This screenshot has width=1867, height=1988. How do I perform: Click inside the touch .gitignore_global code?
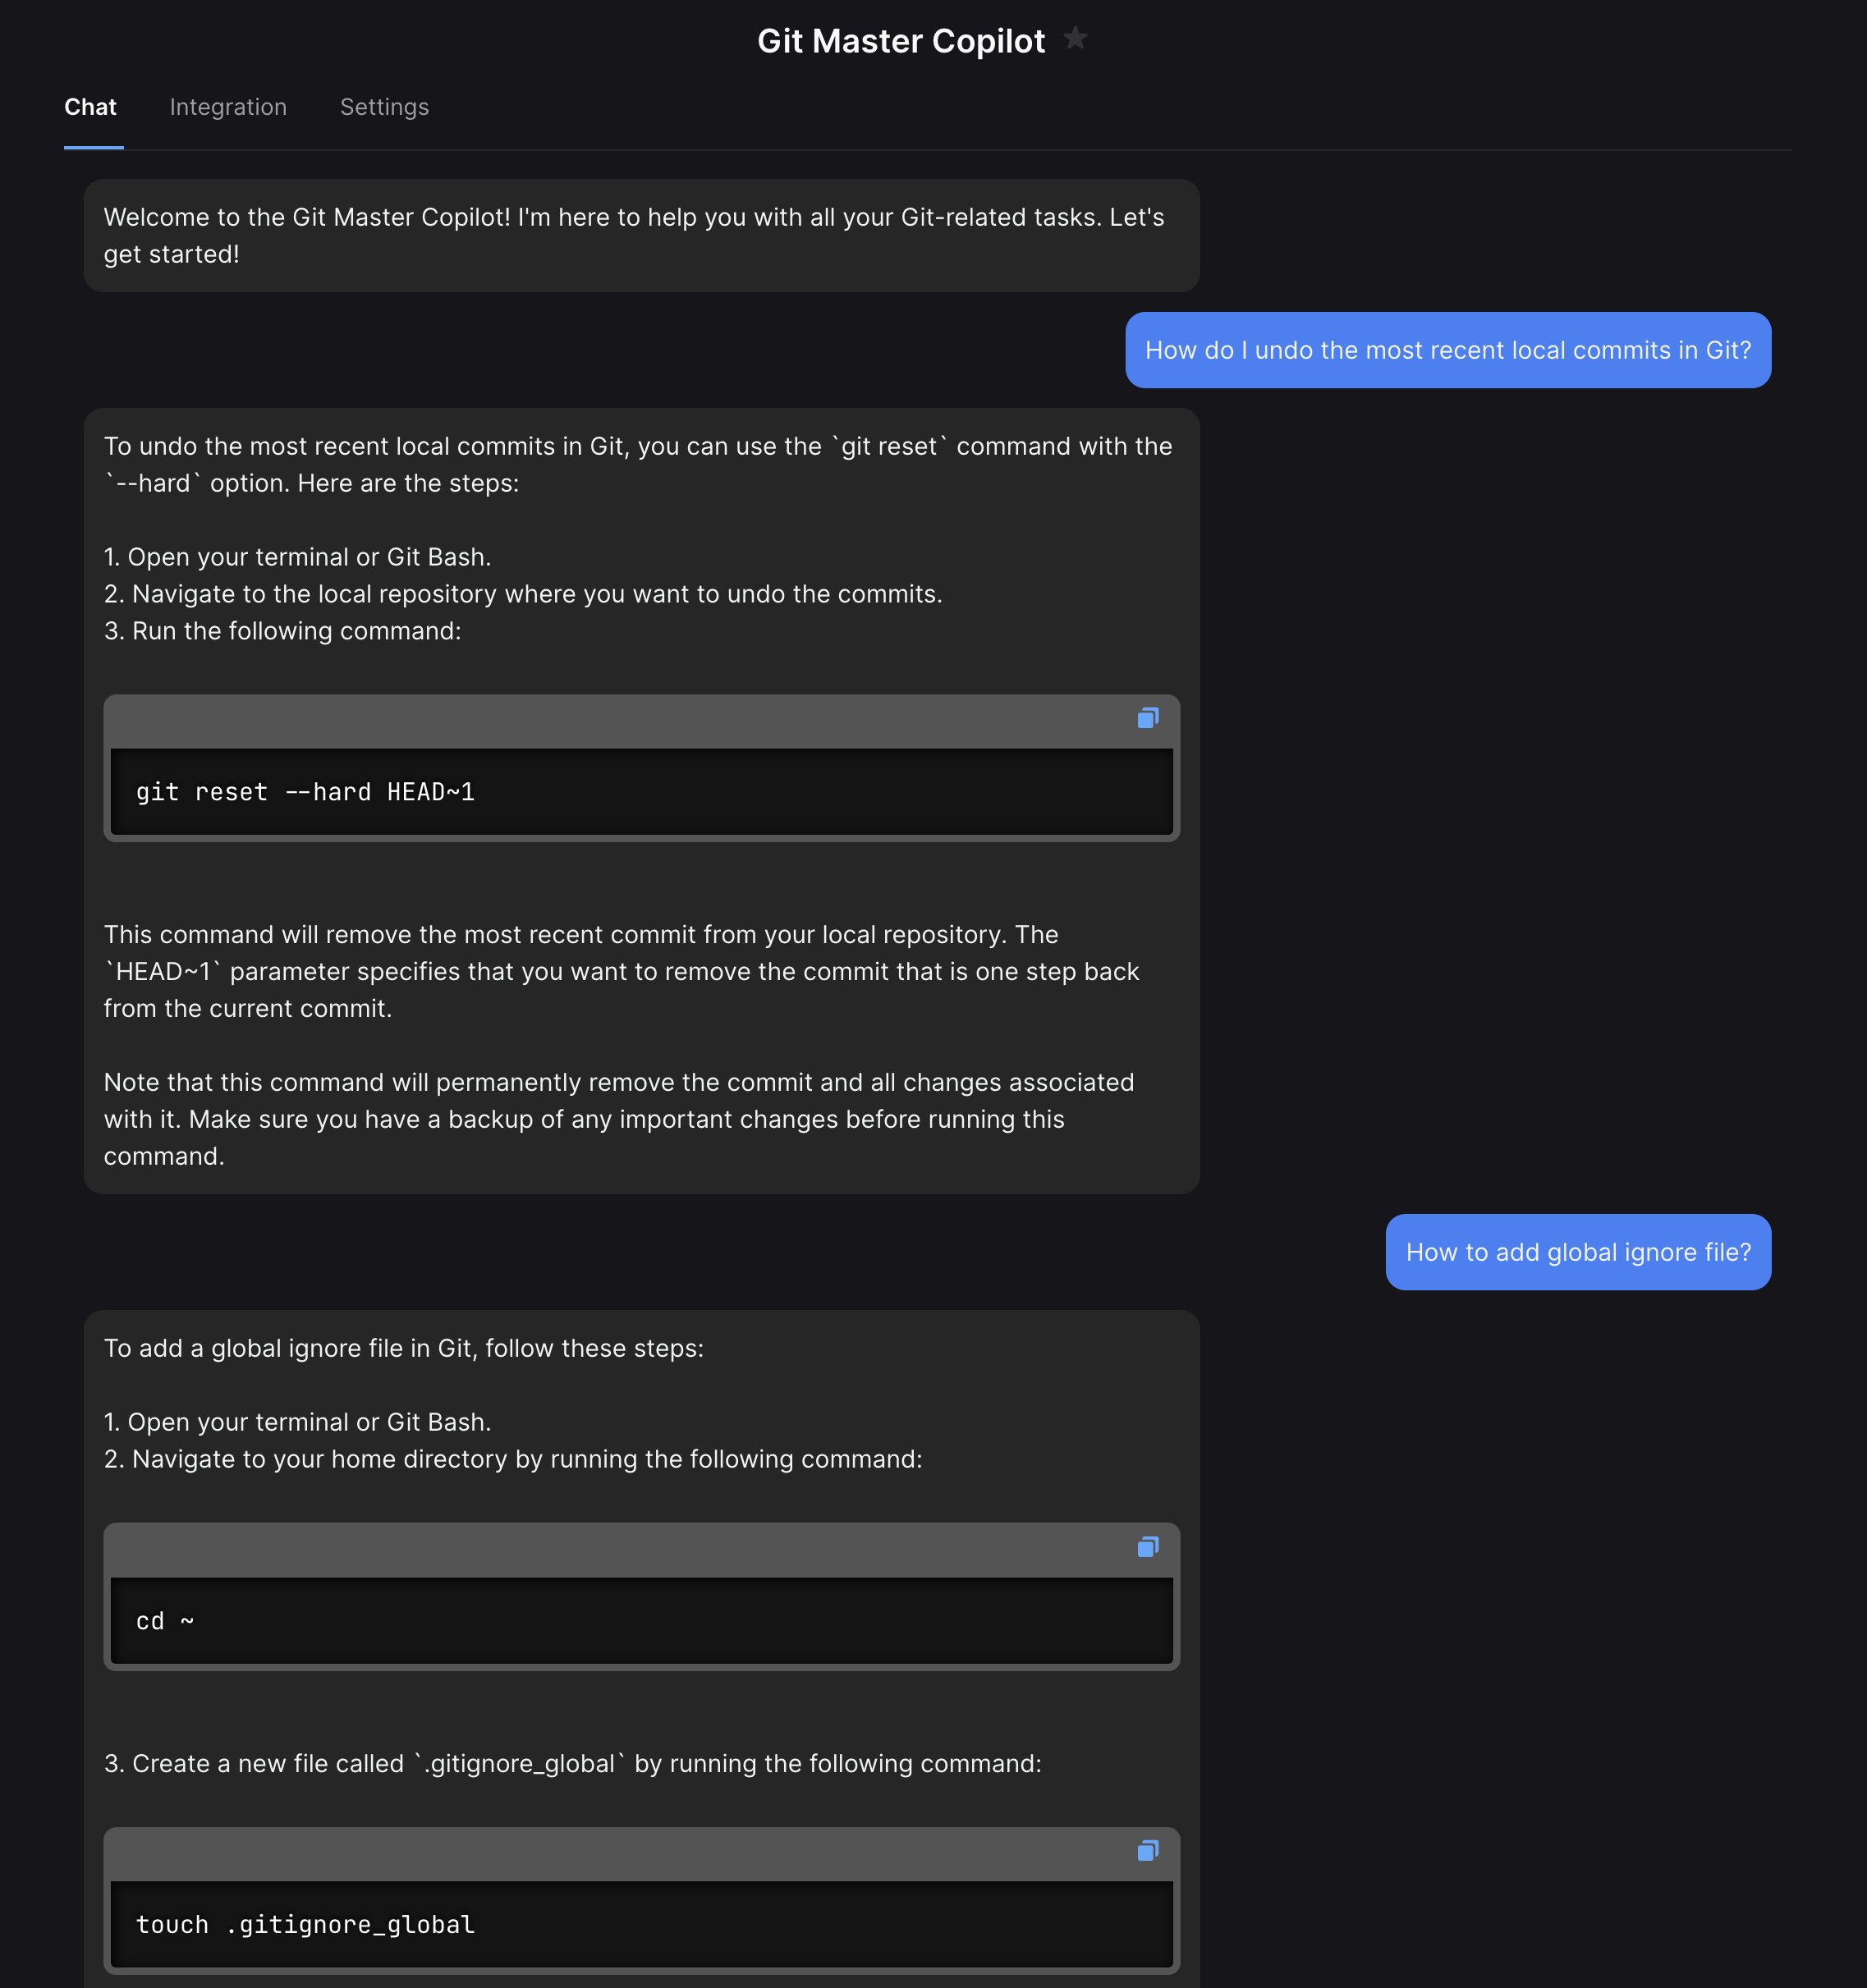point(305,1925)
